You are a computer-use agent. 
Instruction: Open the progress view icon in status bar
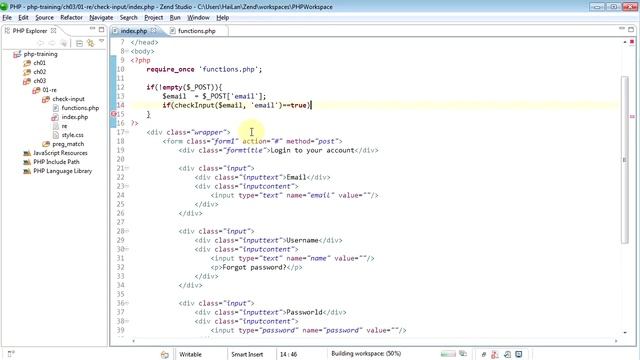(x=462, y=353)
